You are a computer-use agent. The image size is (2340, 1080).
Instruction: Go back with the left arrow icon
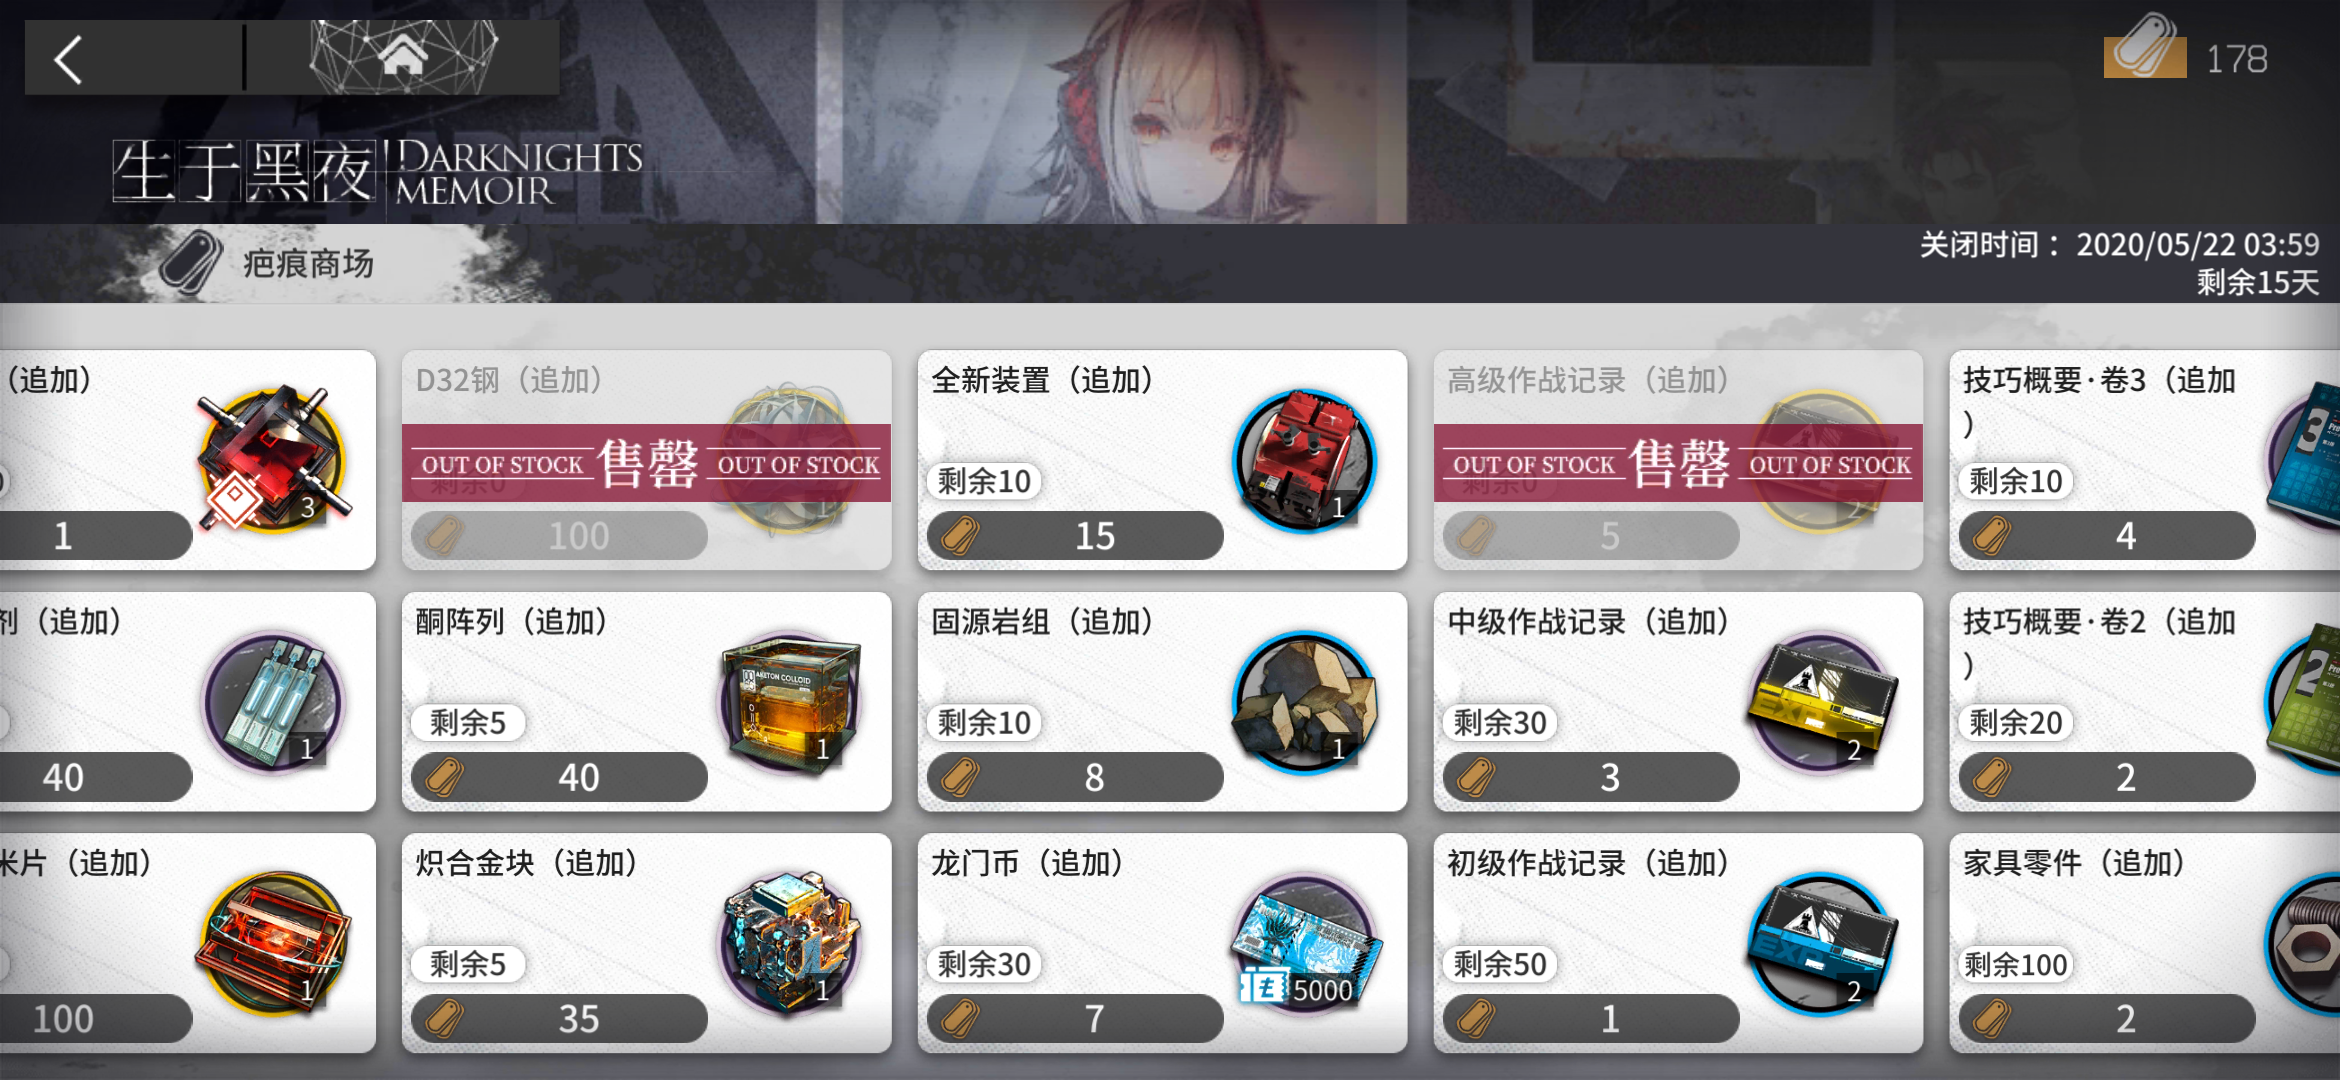pyautogui.click(x=68, y=59)
